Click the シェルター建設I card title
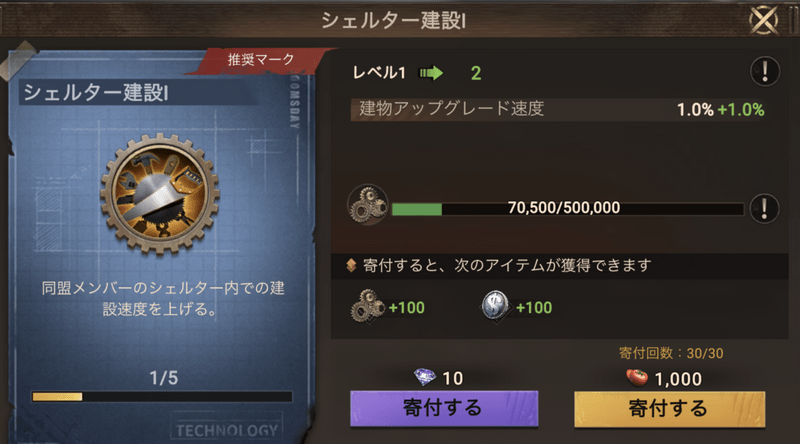This screenshot has width=800, height=444. click(96, 93)
